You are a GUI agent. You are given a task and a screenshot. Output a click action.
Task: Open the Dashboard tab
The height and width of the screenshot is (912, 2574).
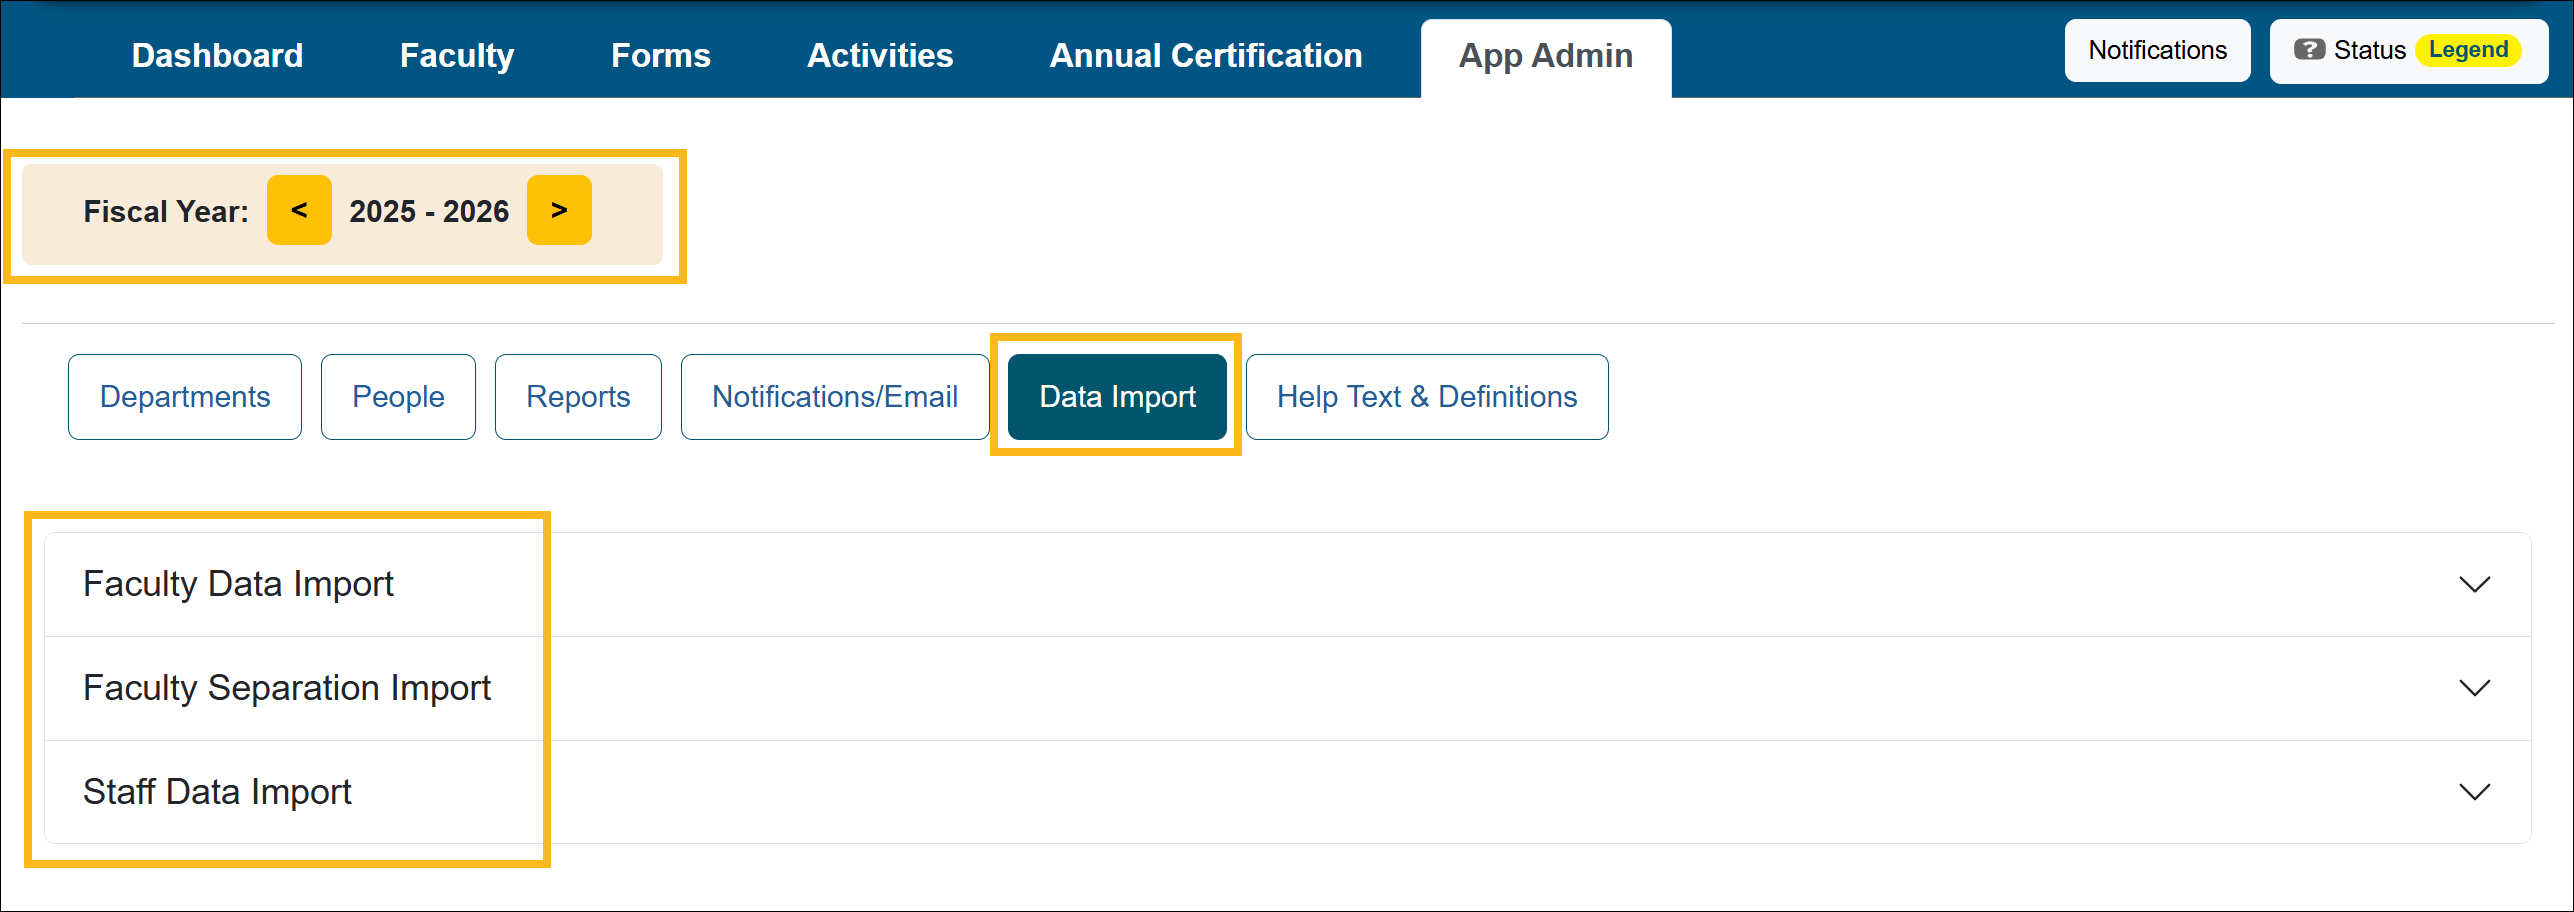[217, 55]
